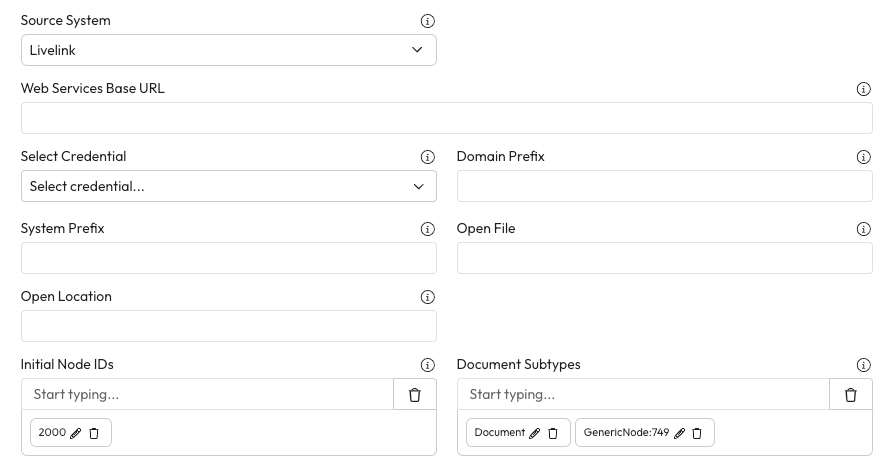Show info for Open Location
The image size is (895, 472).
428,297
